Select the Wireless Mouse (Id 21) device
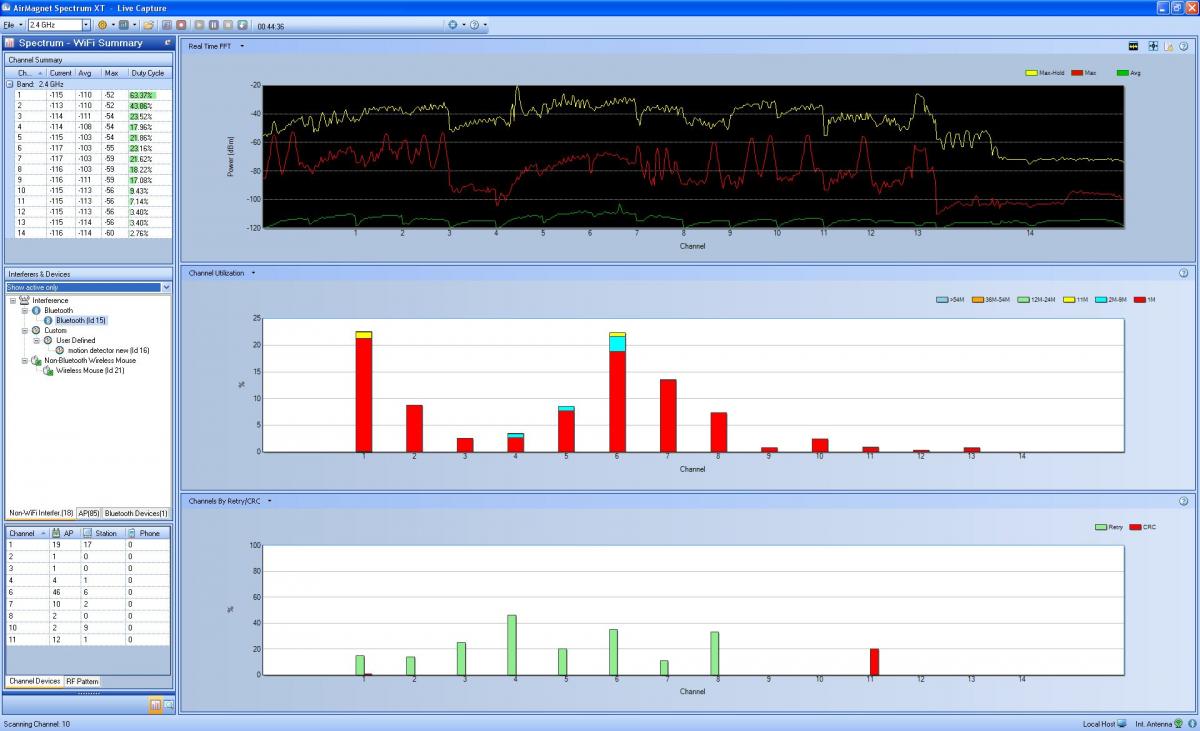1200x731 pixels. [x=90, y=370]
